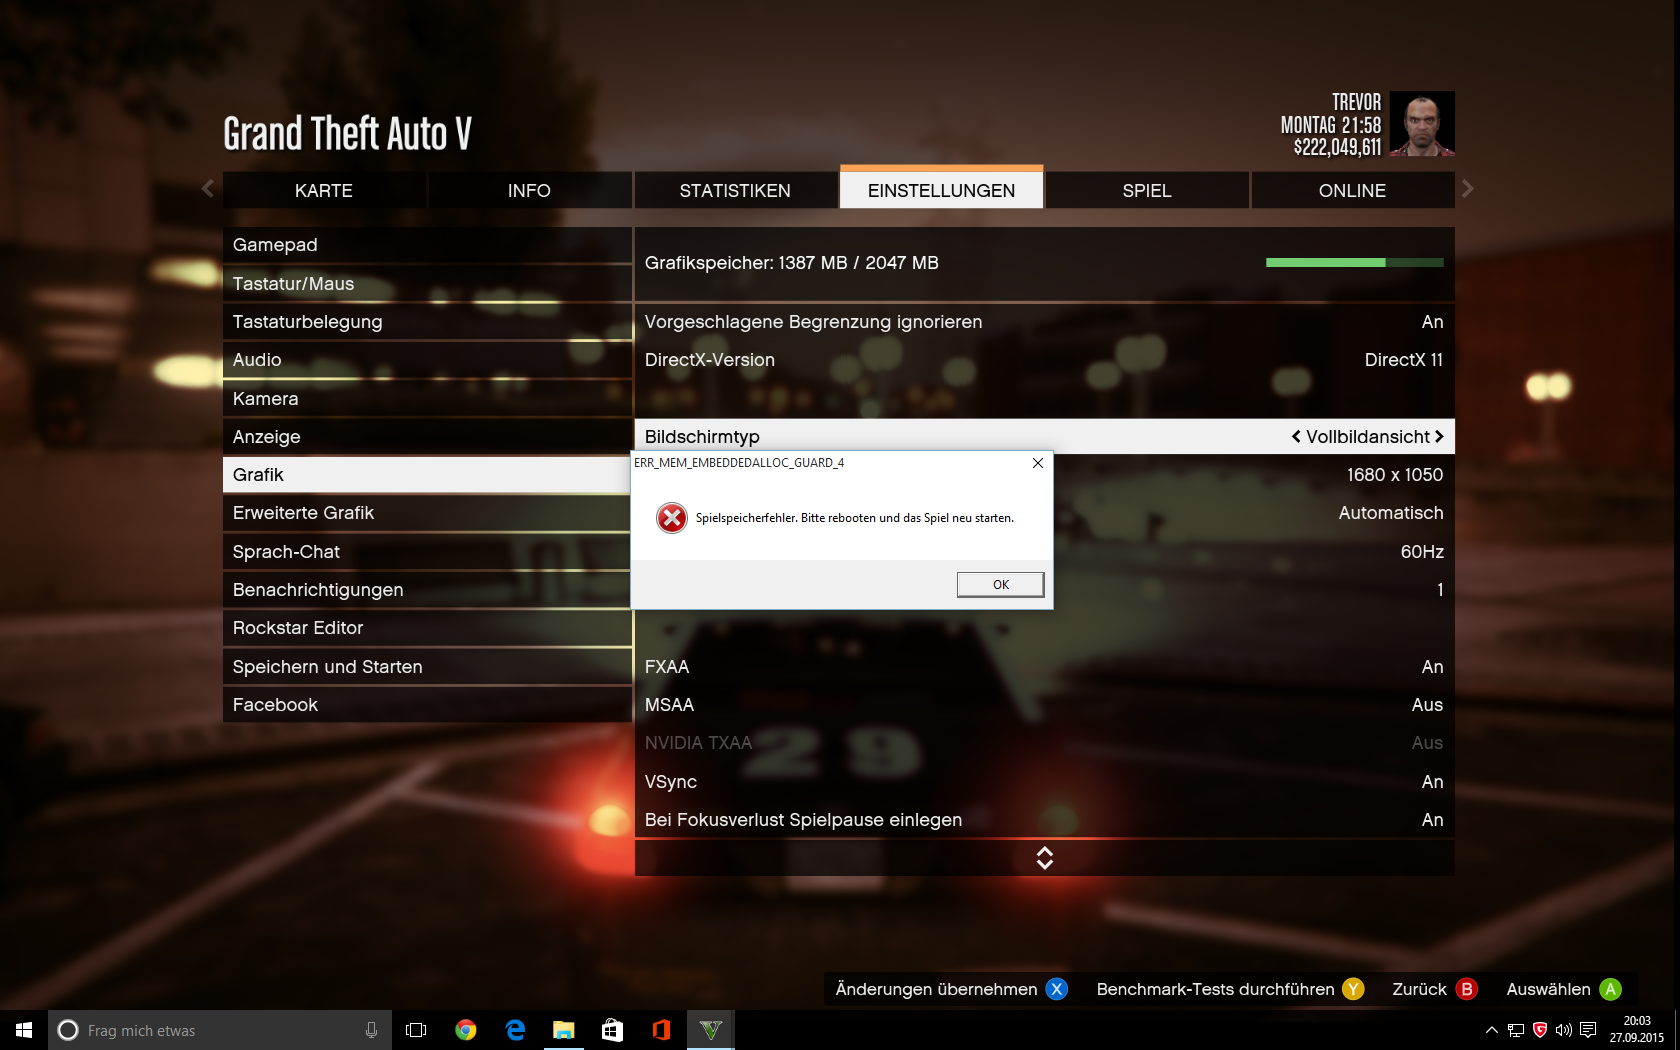Open Task View from the taskbar
Viewport: 1680px width, 1050px height.
pyautogui.click(x=416, y=1030)
